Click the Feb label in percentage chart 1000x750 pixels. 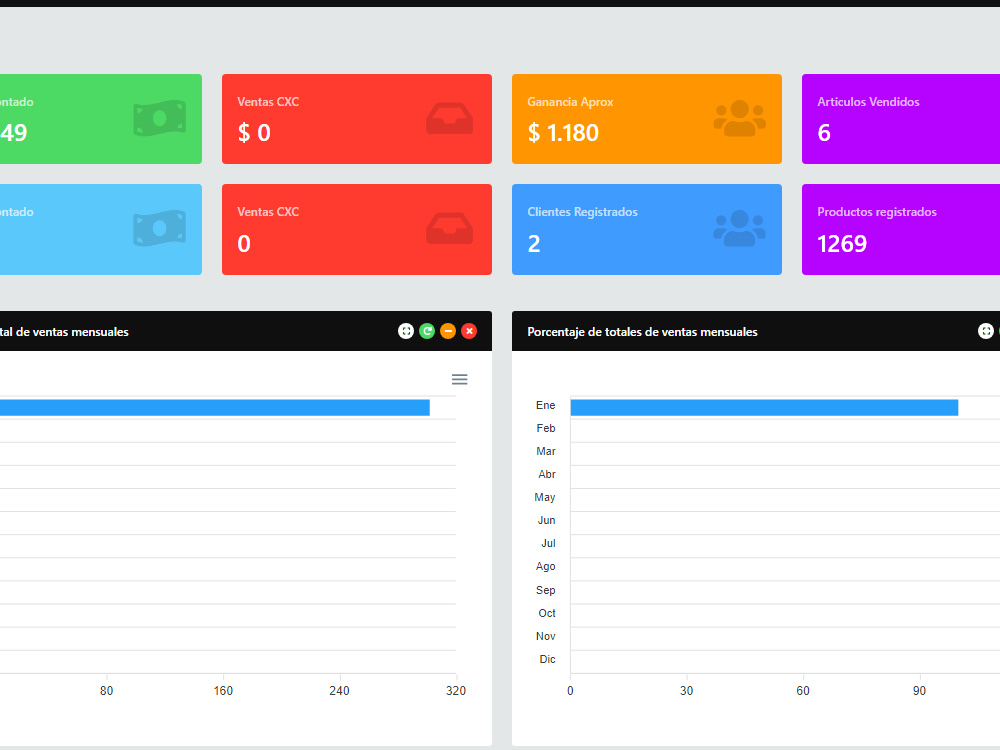546,428
